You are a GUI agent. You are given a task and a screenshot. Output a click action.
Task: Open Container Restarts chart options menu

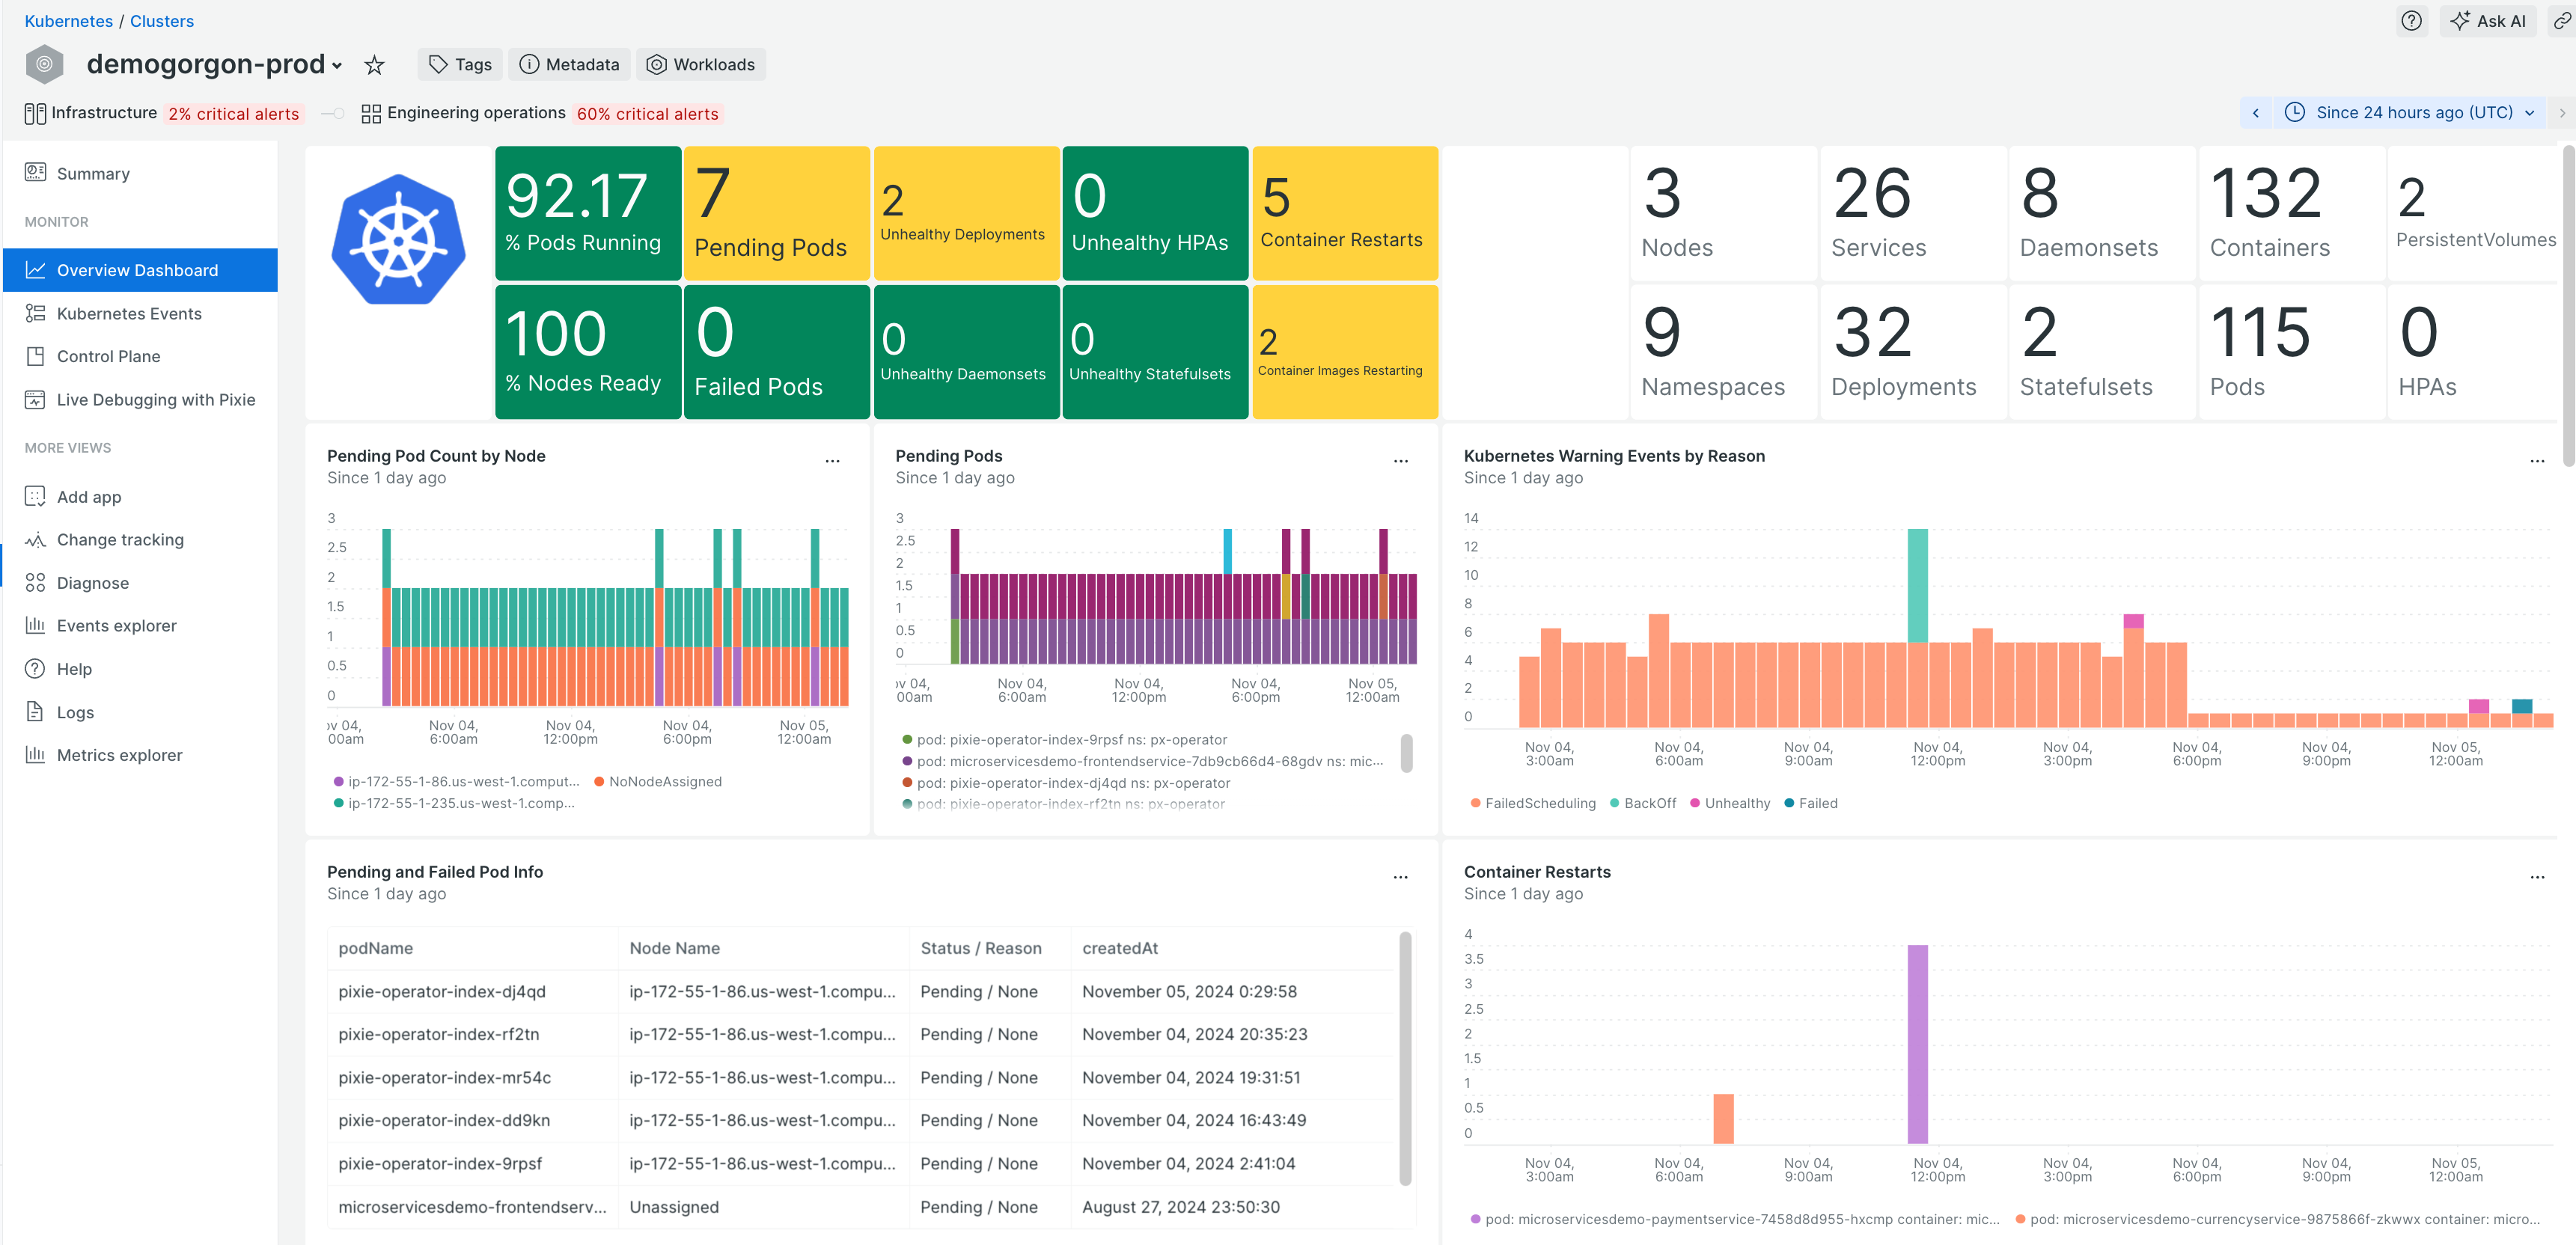pyautogui.click(x=2536, y=877)
